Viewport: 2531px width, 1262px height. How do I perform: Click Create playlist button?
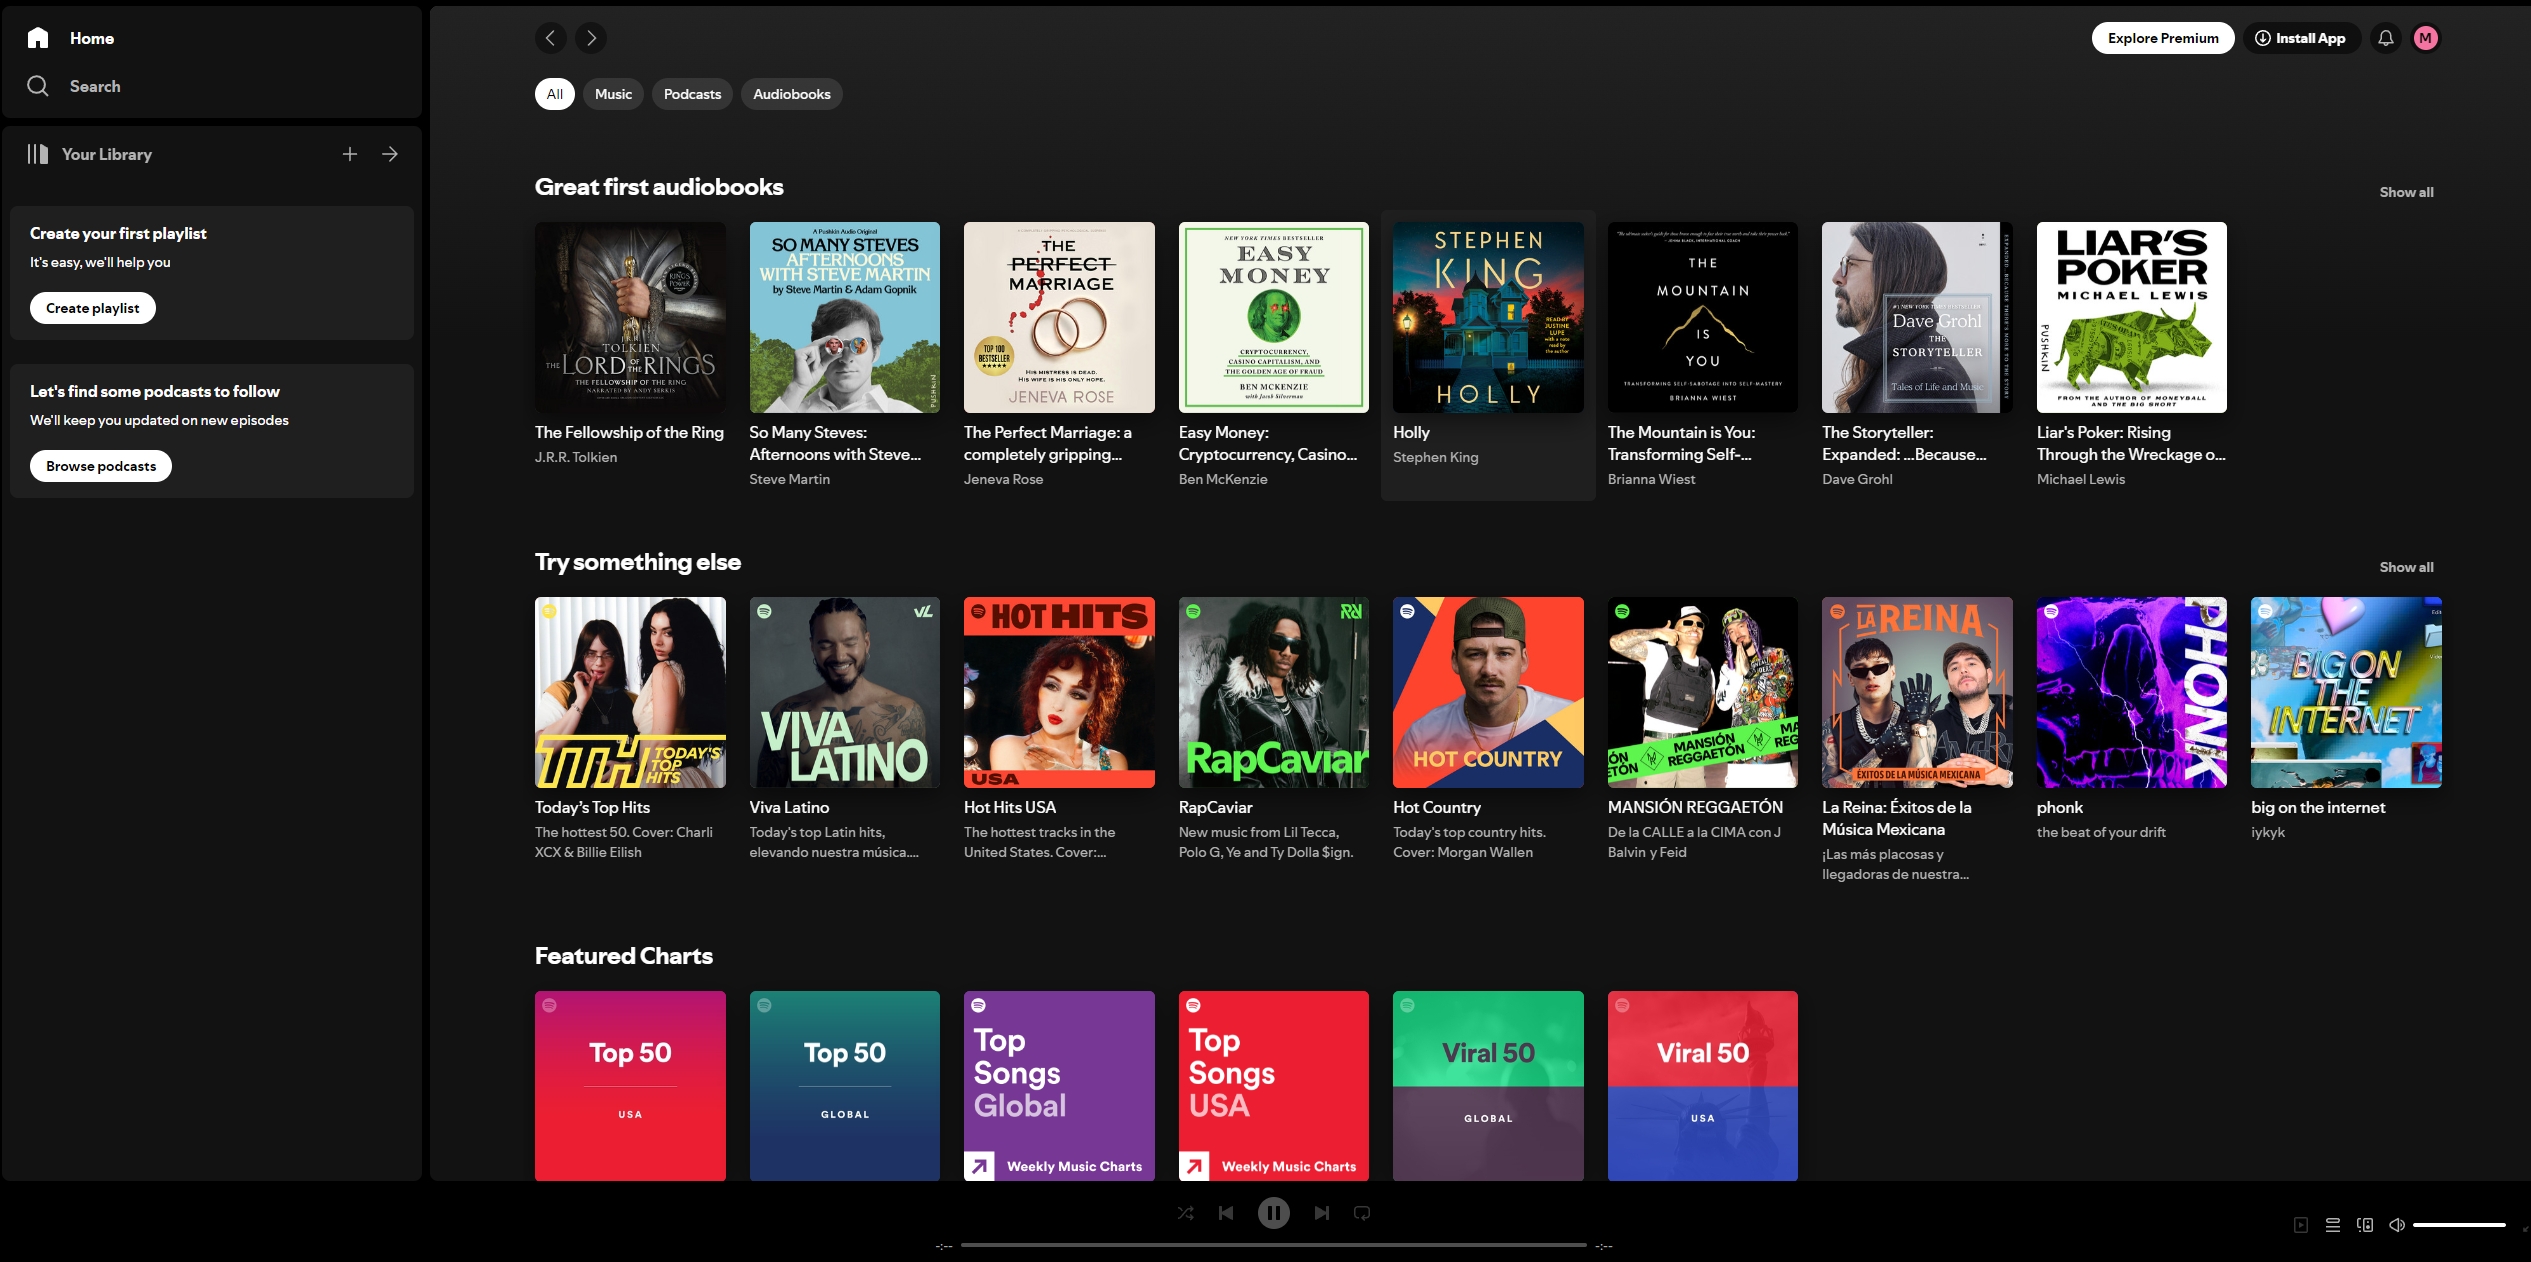[x=93, y=308]
